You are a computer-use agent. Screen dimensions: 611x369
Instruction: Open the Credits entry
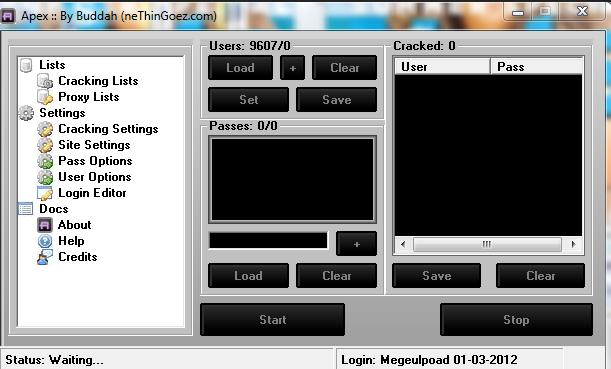tap(78, 257)
